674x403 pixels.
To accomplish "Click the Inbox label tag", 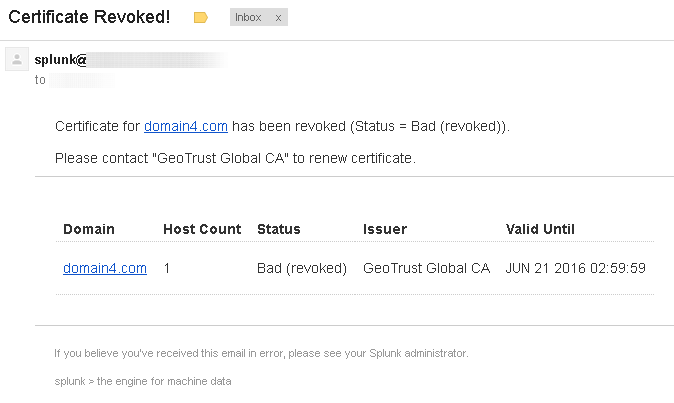I will click(250, 18).
